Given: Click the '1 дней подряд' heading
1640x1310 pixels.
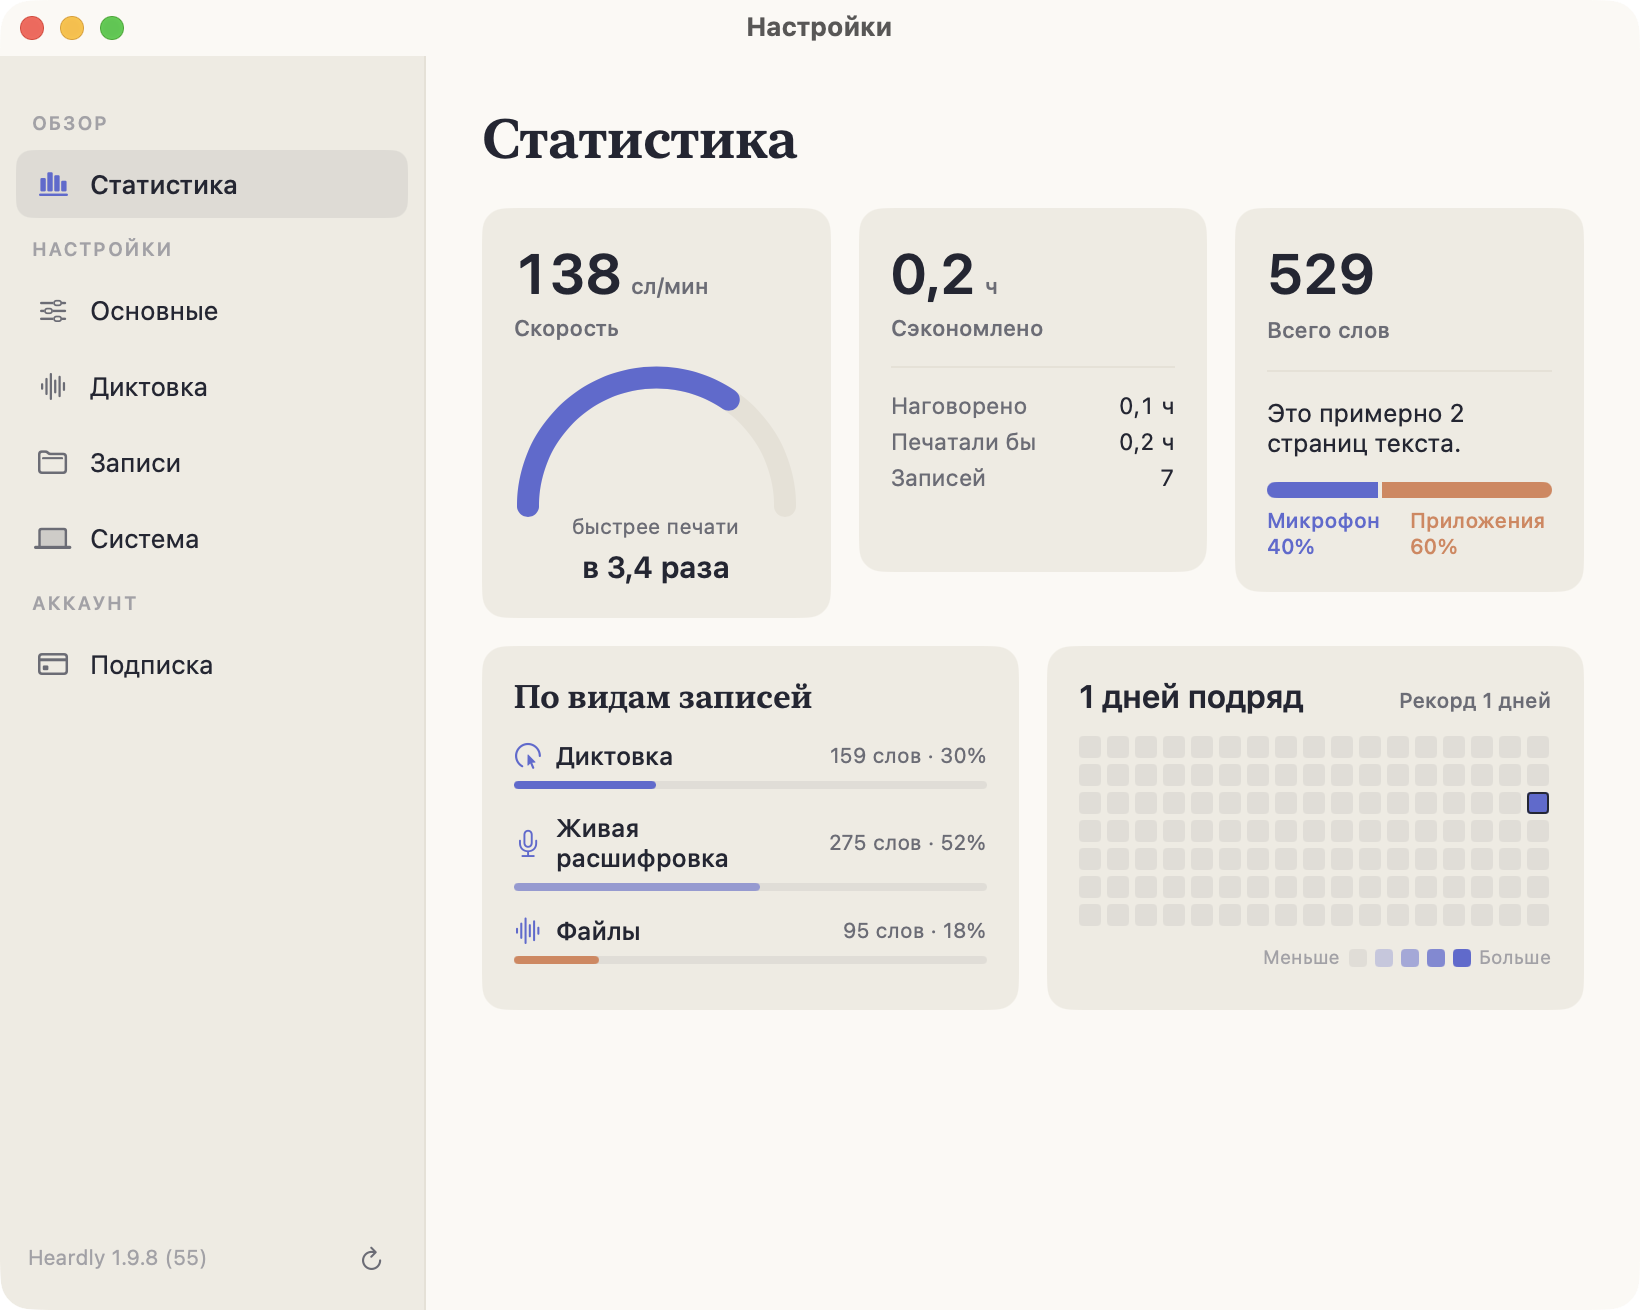Looking at the screenshot, I should click(1191, 697).
